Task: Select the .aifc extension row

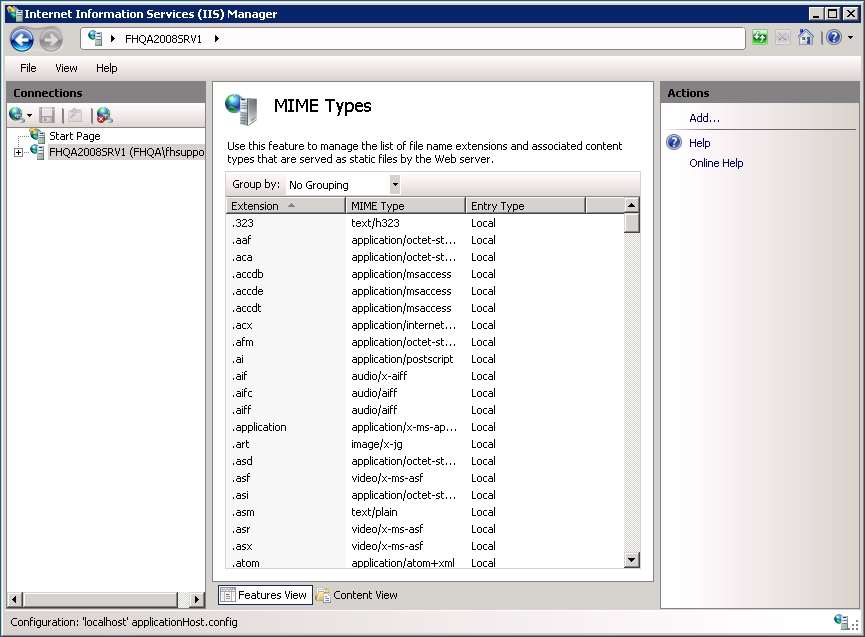Action: (x=425, y=393)
